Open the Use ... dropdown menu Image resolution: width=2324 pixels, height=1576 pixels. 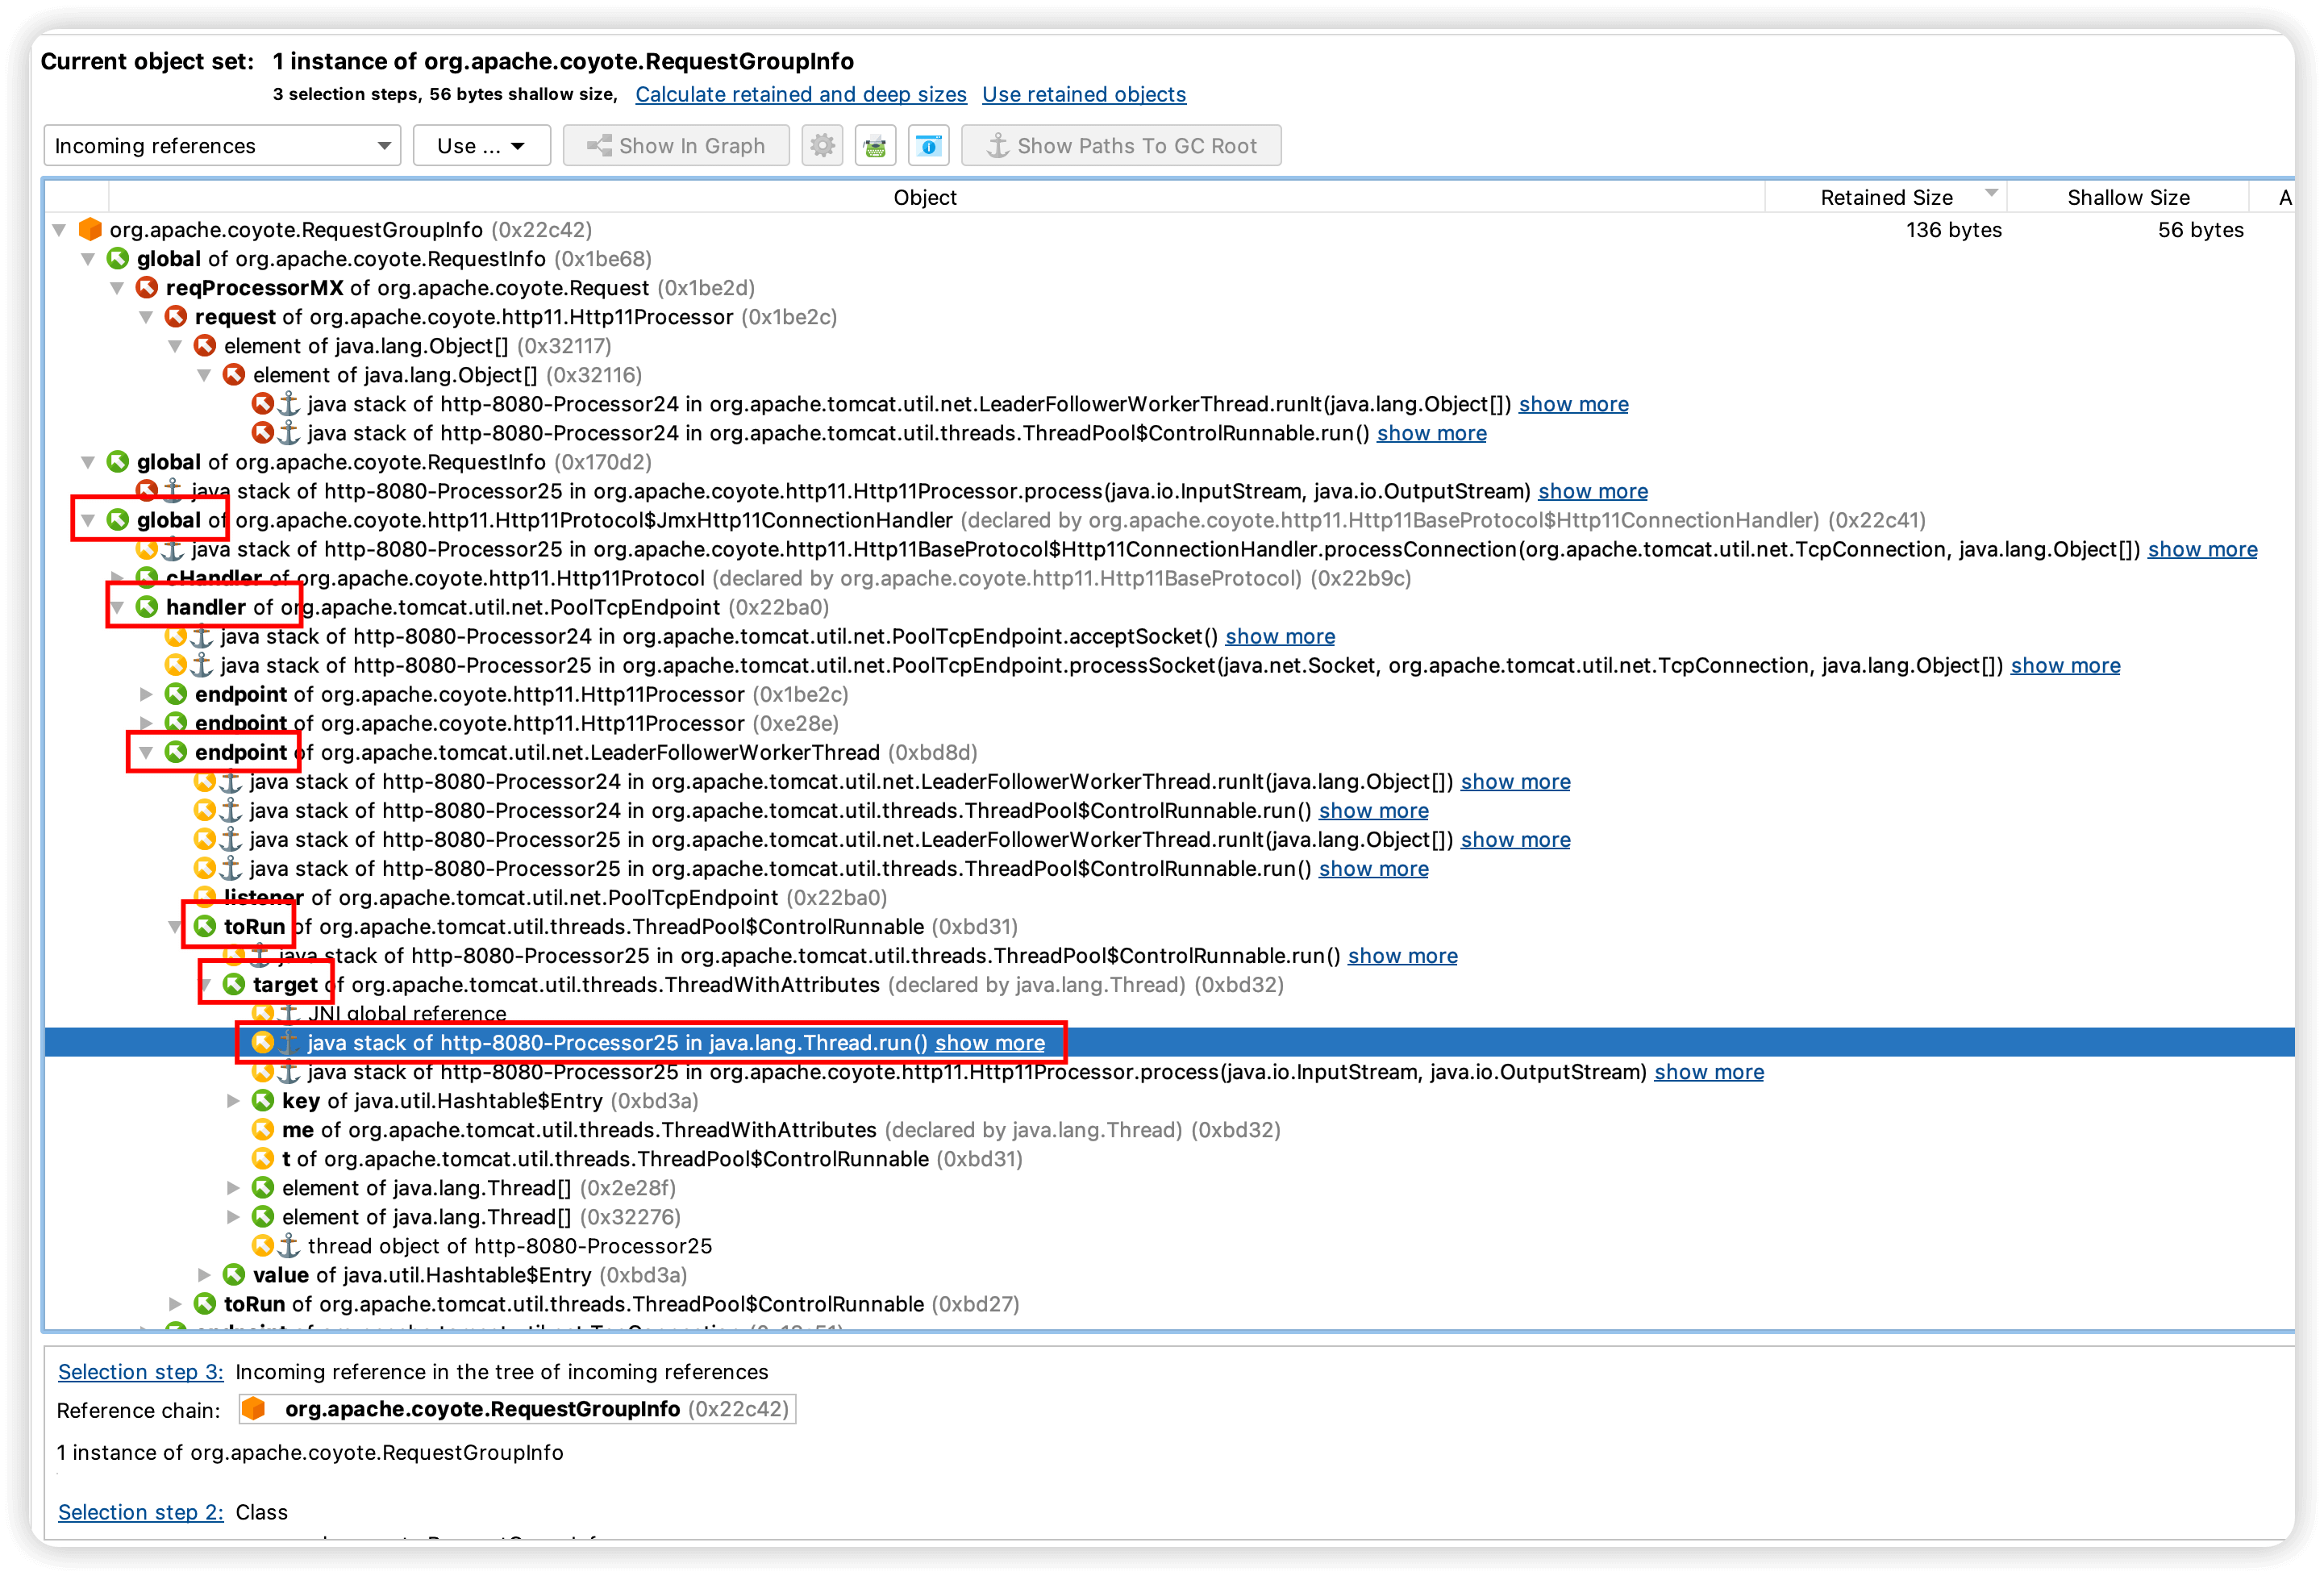[x=481, y=146]
